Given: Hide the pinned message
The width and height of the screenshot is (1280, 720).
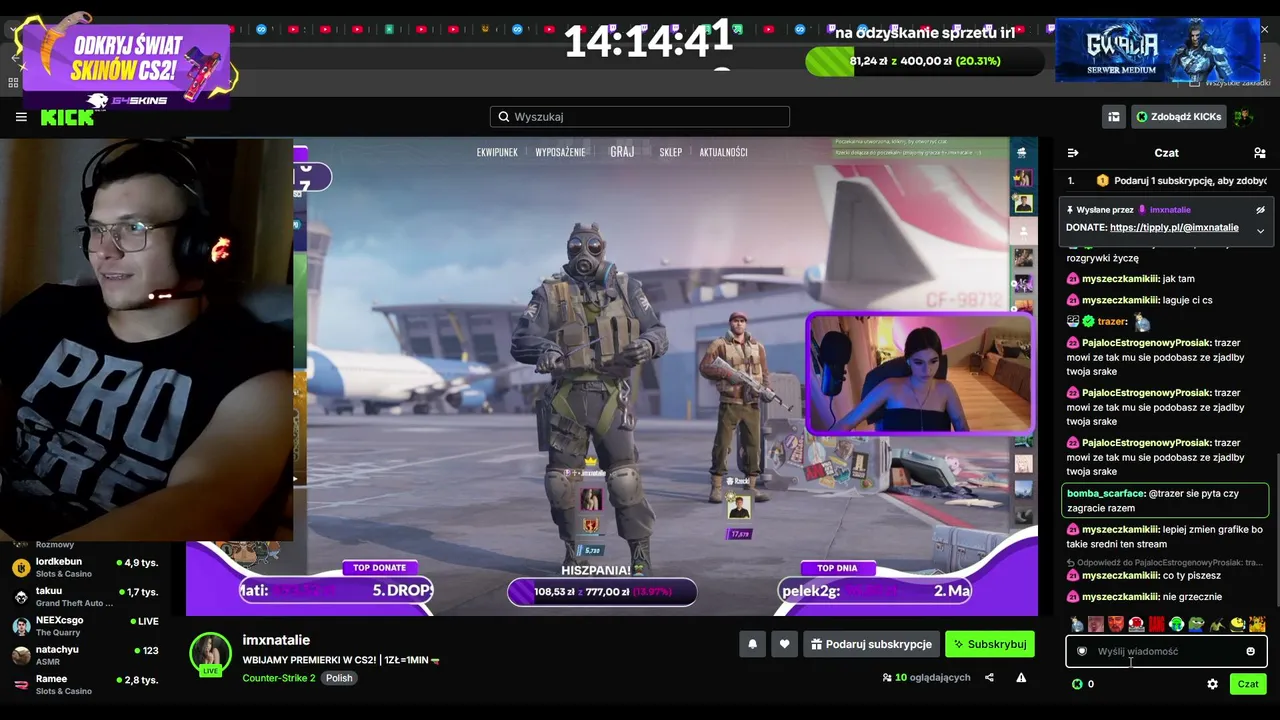Looking at the screenshot, I should coord(1260,210).
